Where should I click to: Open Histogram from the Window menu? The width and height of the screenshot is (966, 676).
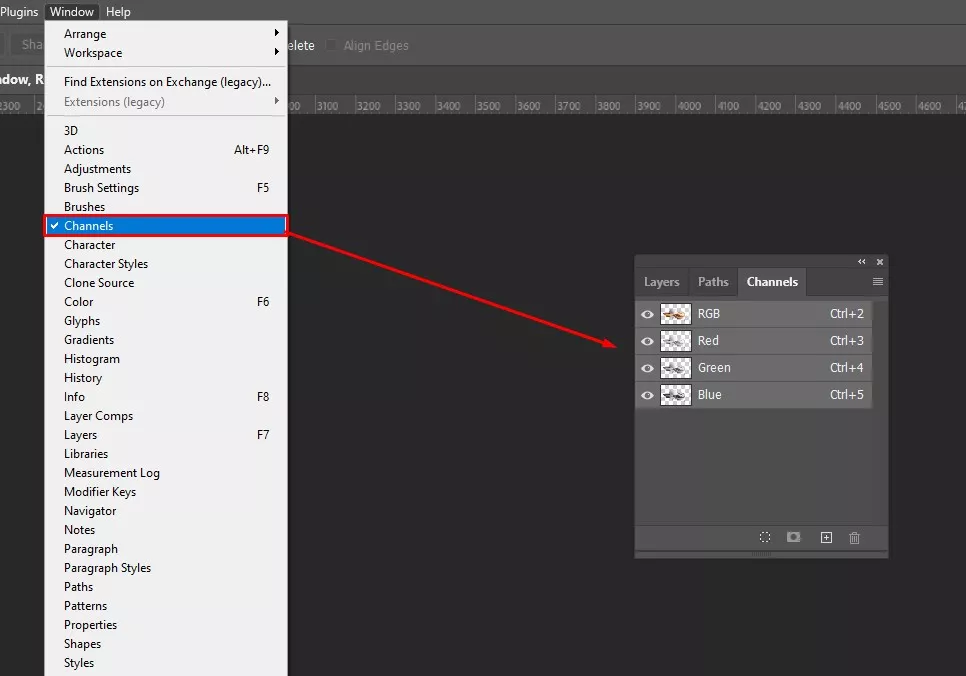click(92, 359)
